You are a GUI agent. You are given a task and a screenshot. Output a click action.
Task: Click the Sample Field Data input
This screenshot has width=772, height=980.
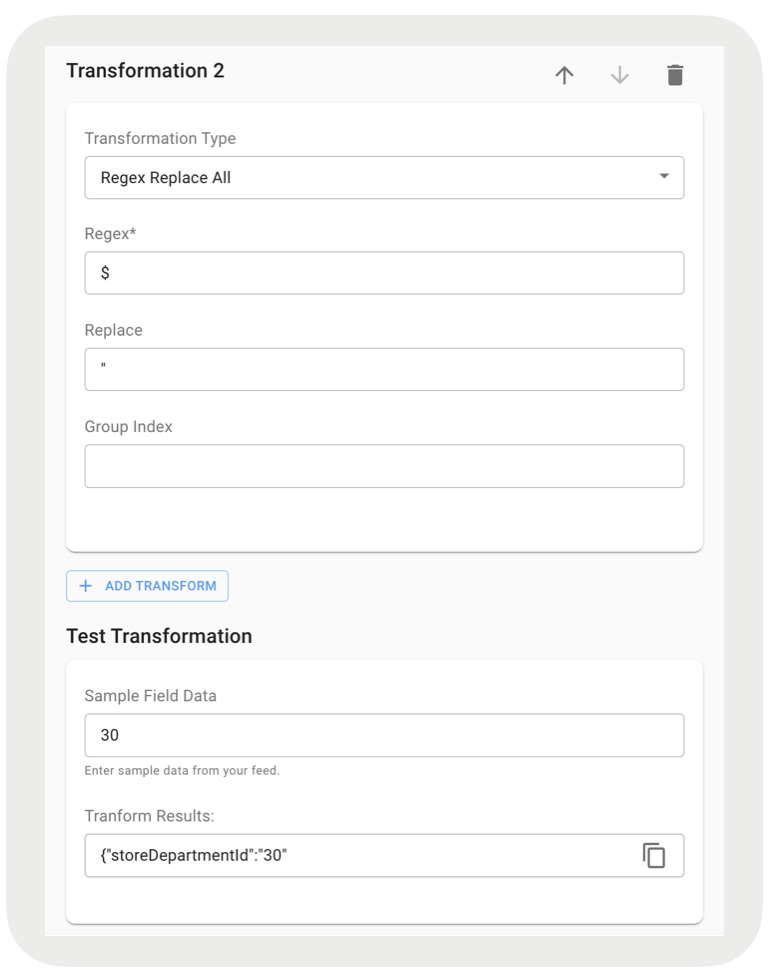(x=384, y=735)
